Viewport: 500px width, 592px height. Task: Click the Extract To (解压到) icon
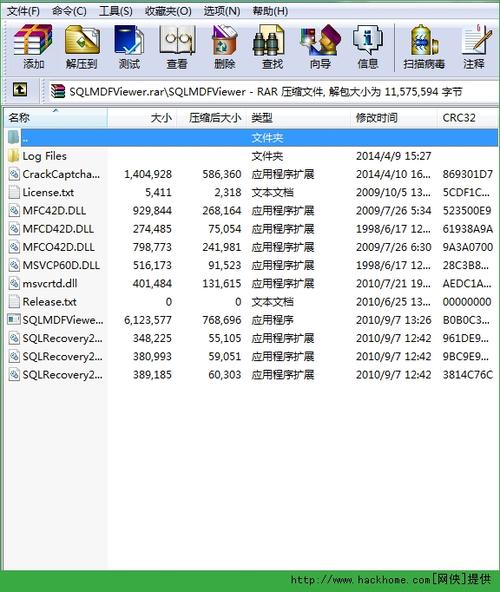pos(82,40)
